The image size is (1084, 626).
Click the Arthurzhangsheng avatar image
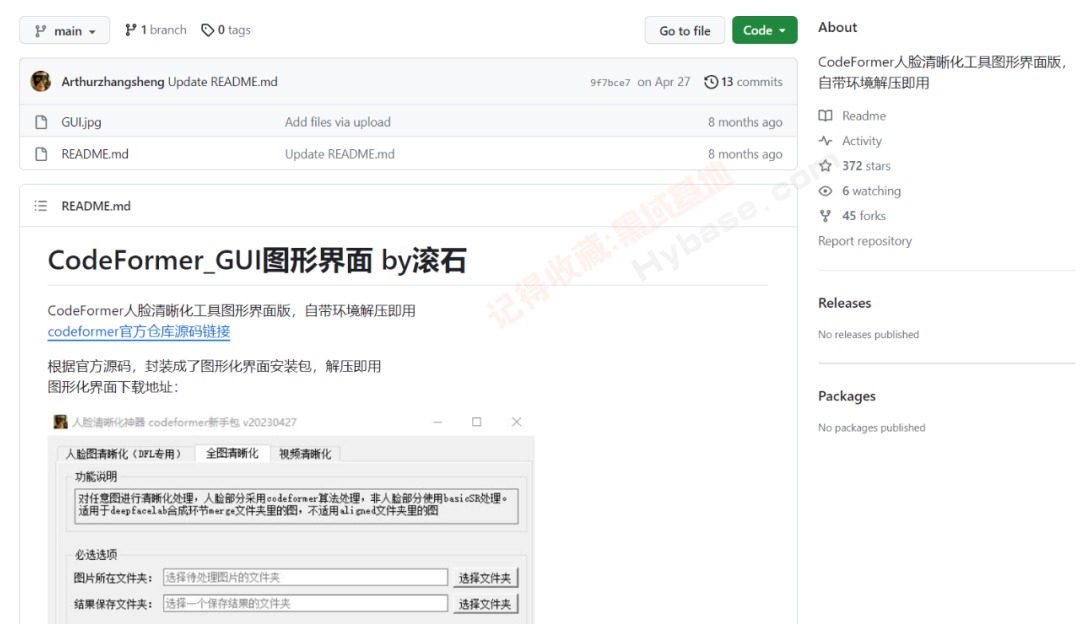click(x=41, y=82)
